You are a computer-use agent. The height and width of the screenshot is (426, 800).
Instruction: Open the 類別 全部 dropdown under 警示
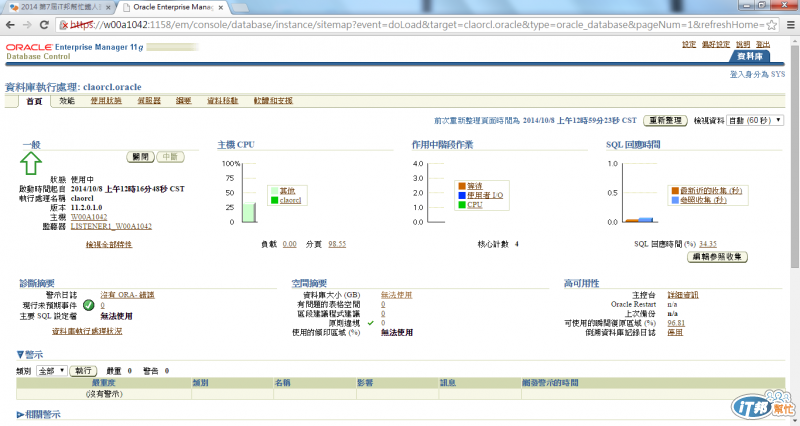pyautogui.click(x=52, y=371)
